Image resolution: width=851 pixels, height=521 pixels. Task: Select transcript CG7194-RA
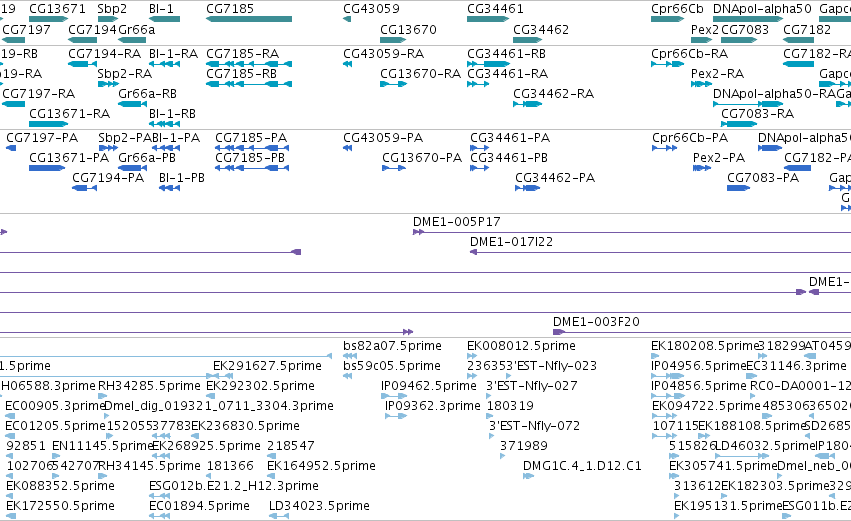[82, 64]
